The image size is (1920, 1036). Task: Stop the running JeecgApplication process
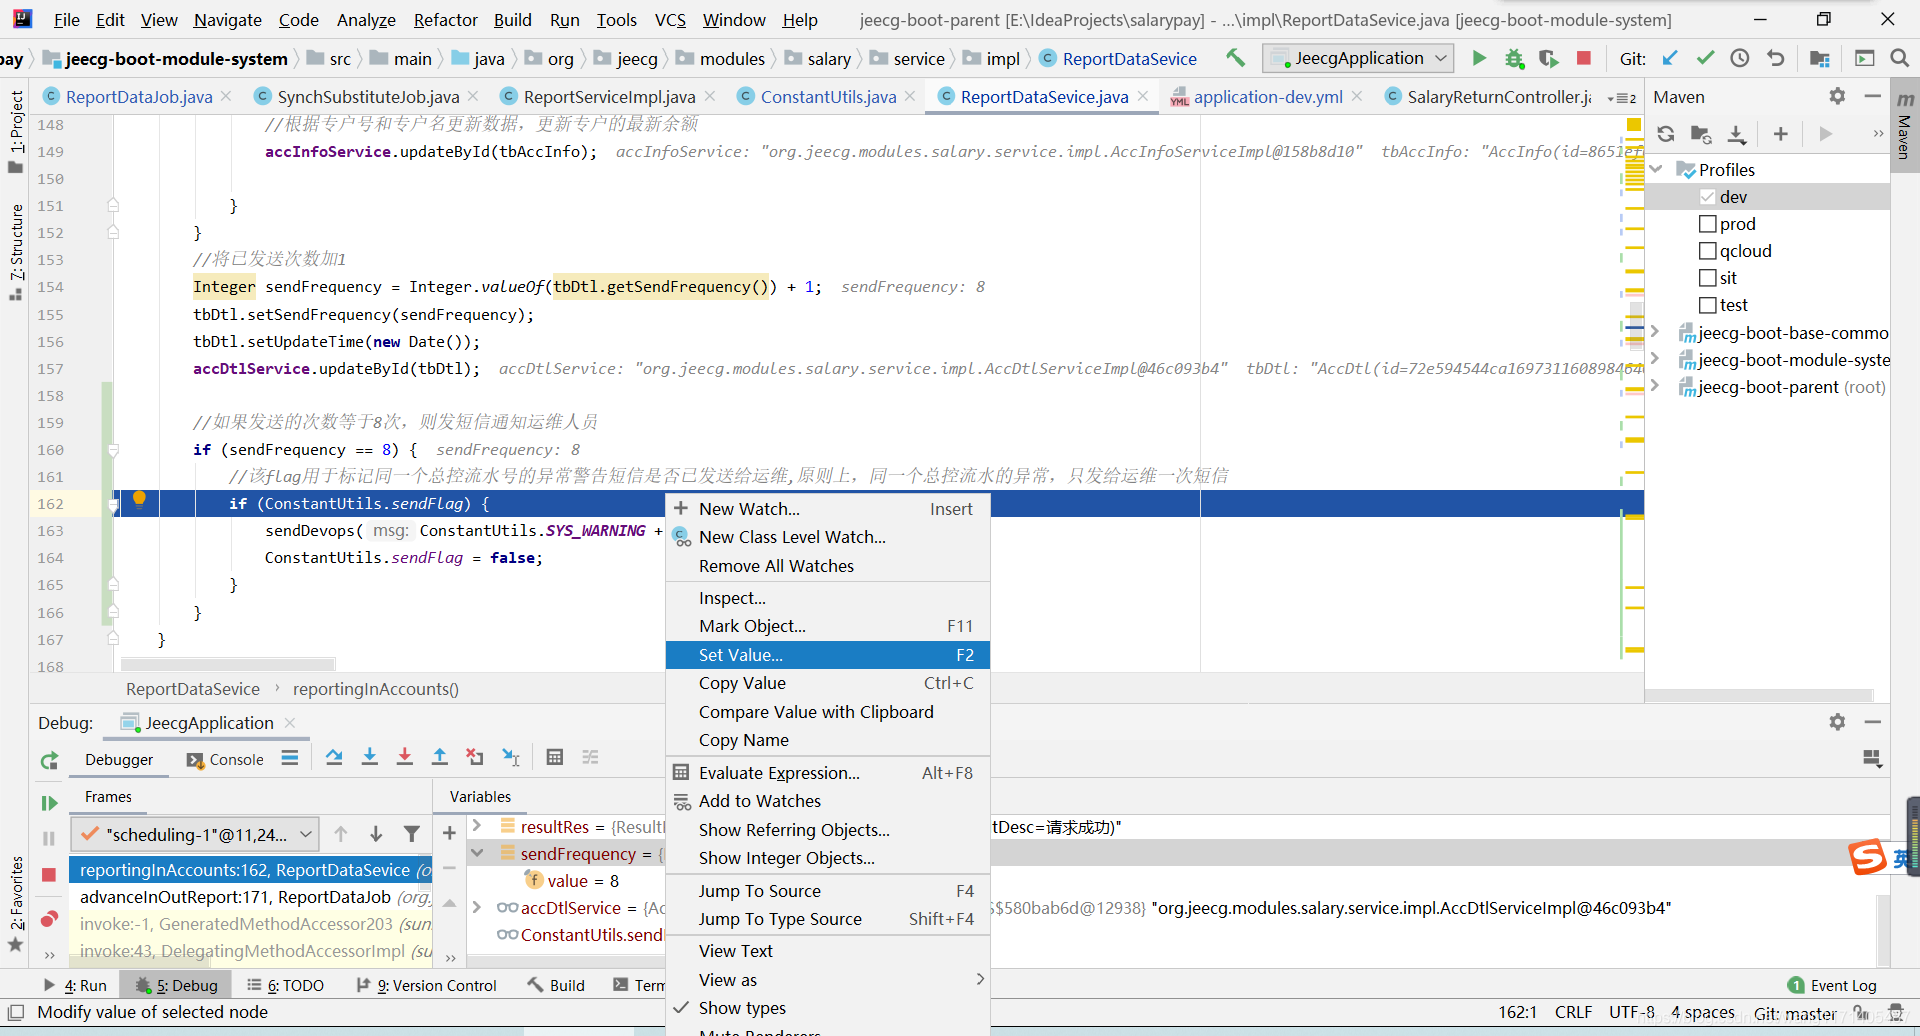(1584, 58)
